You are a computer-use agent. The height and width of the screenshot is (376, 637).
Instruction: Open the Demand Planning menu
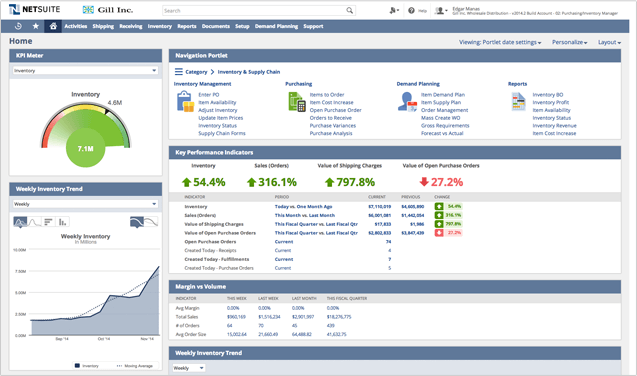coord(276,26)
